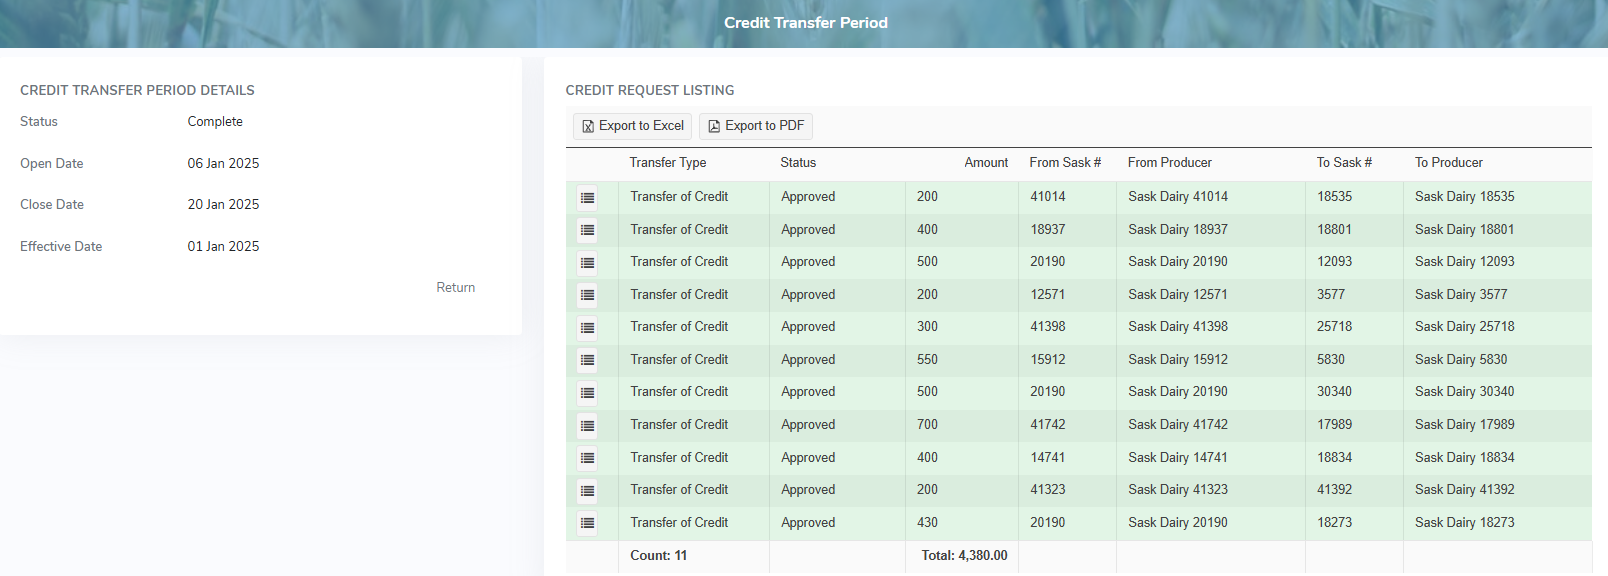Click details icon for Sask Dairy 12571 row
Image resolution: width=1608 pixels, height=576 pixels.
point(587,295)
